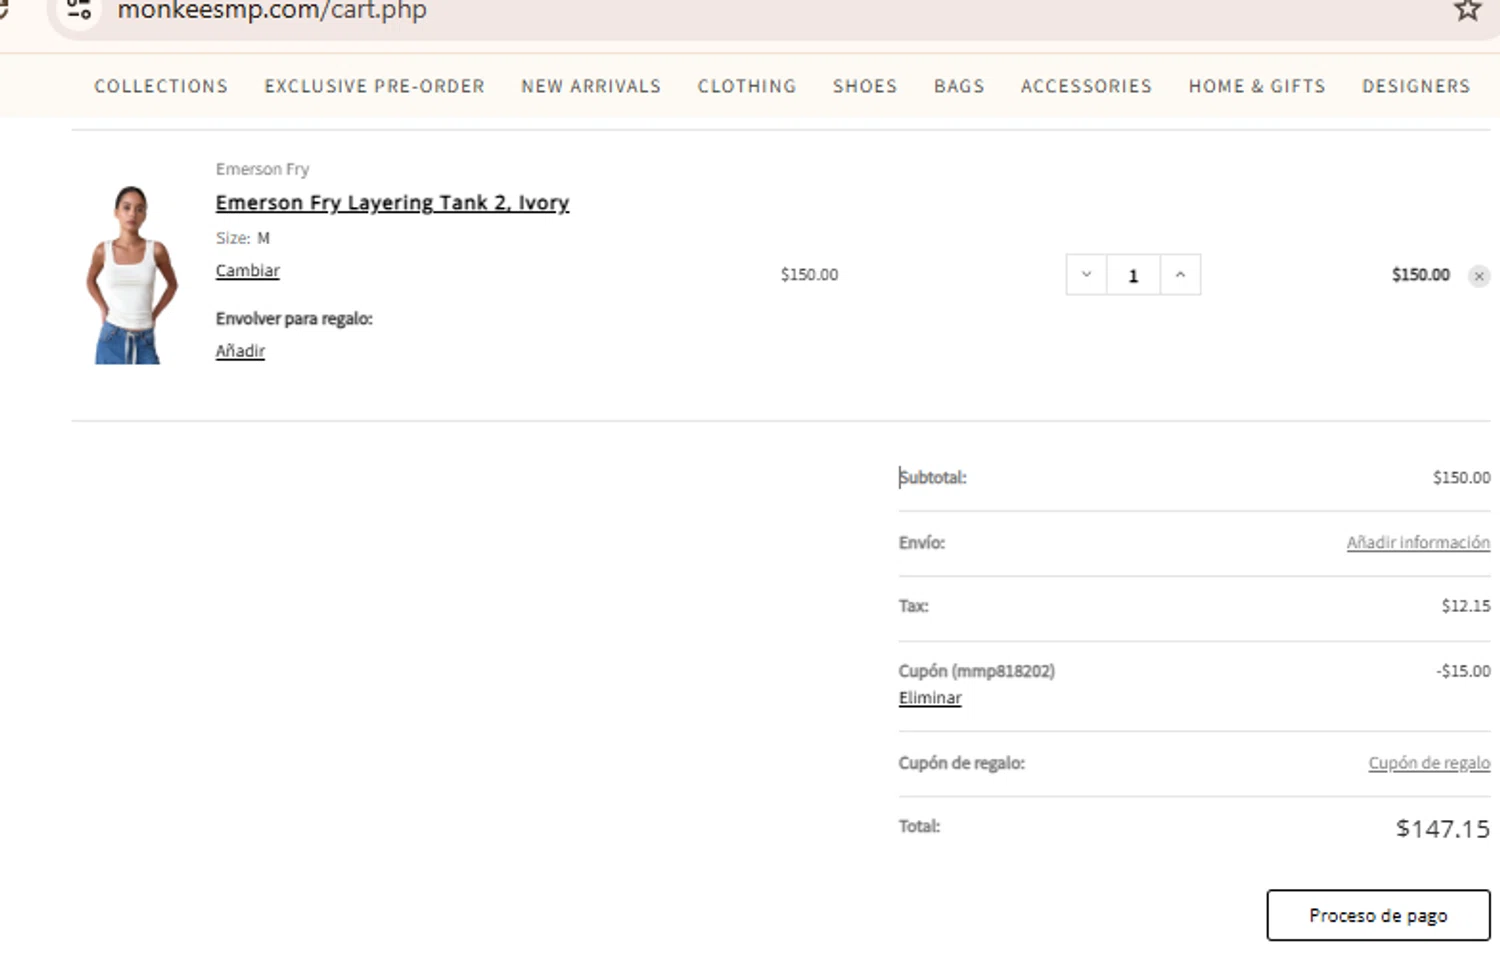
Task: Click the Tax: label
Action: [x=913, y=605]
